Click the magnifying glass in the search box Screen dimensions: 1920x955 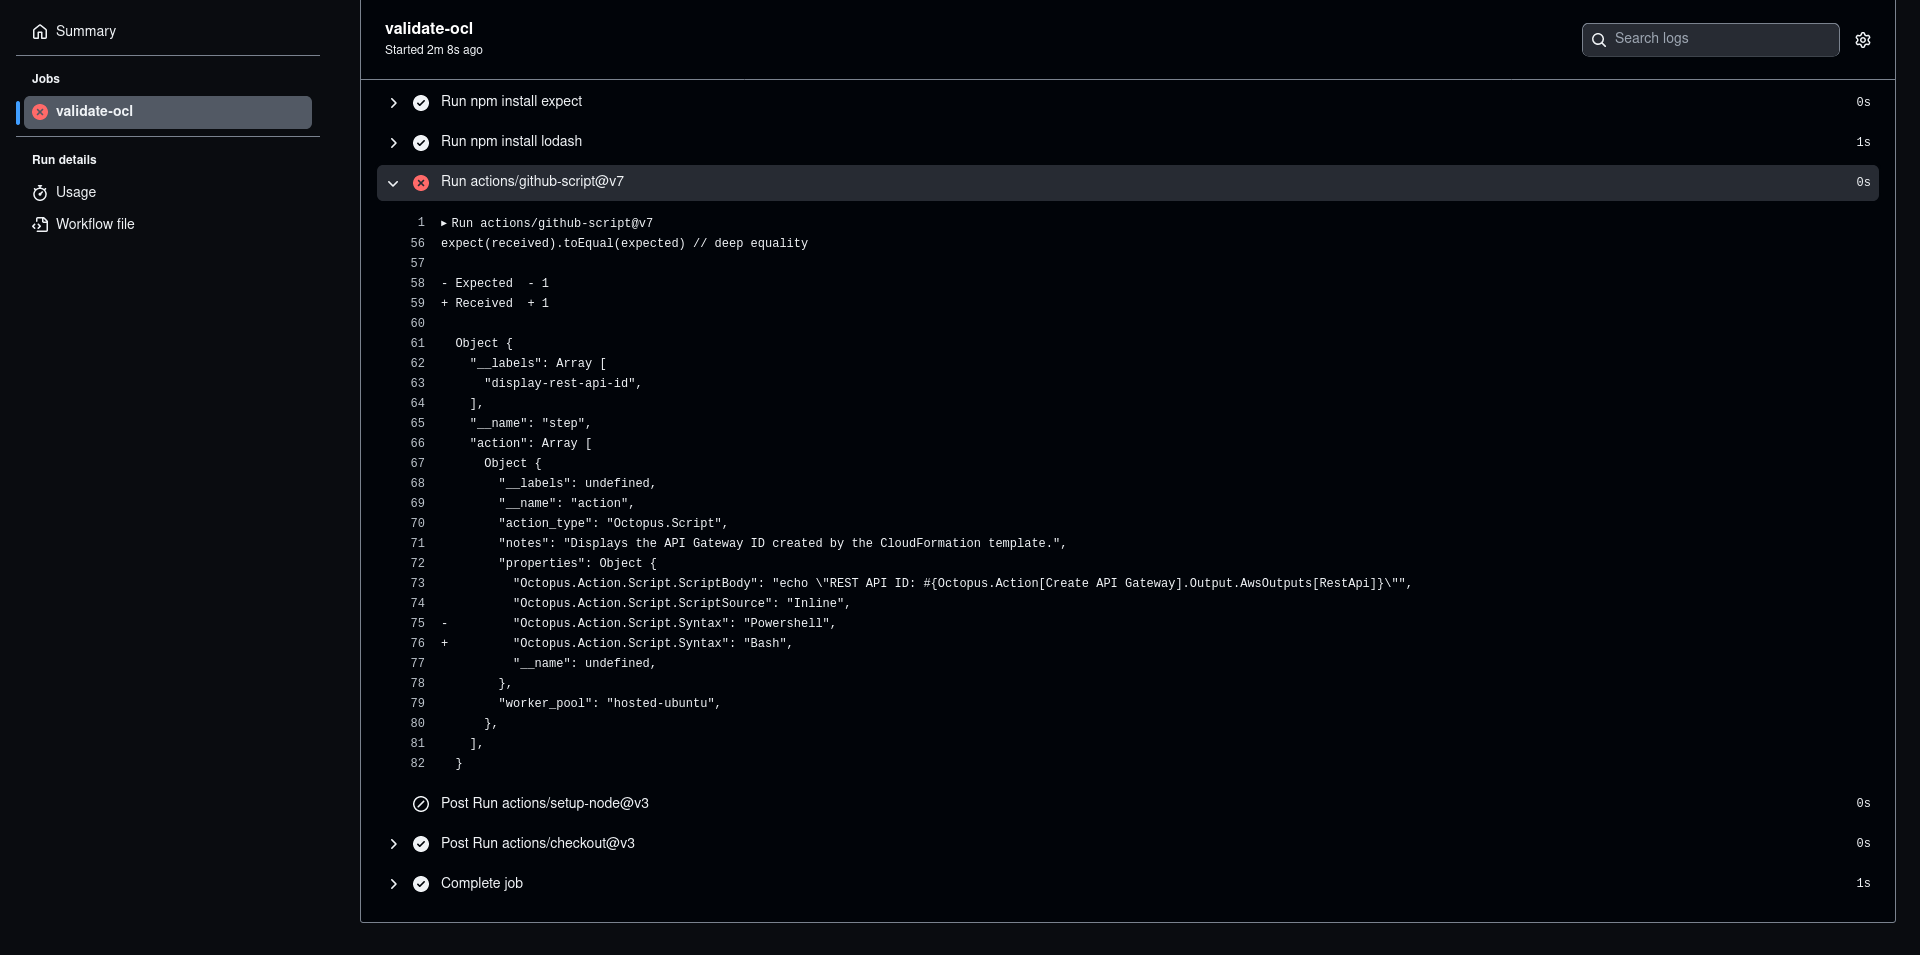1600,40
